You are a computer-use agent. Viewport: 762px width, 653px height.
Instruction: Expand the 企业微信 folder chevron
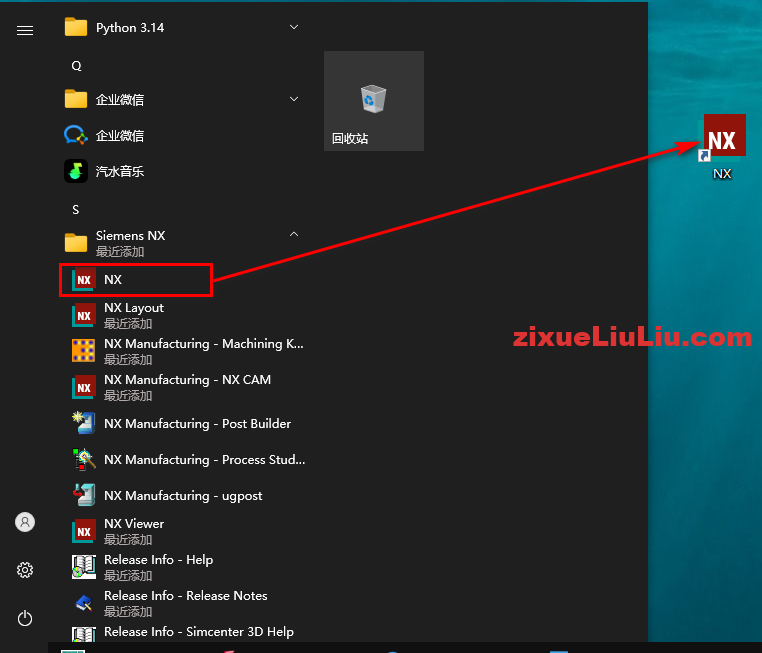[294, 99]
